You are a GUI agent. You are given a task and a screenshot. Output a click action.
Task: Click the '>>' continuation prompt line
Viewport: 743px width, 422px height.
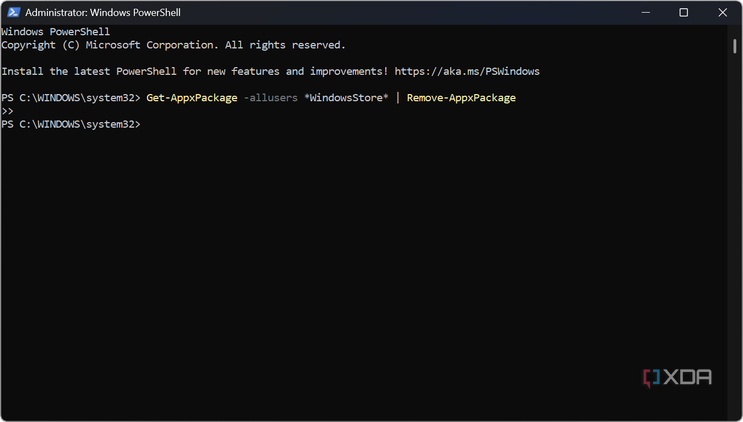(8, 111)
